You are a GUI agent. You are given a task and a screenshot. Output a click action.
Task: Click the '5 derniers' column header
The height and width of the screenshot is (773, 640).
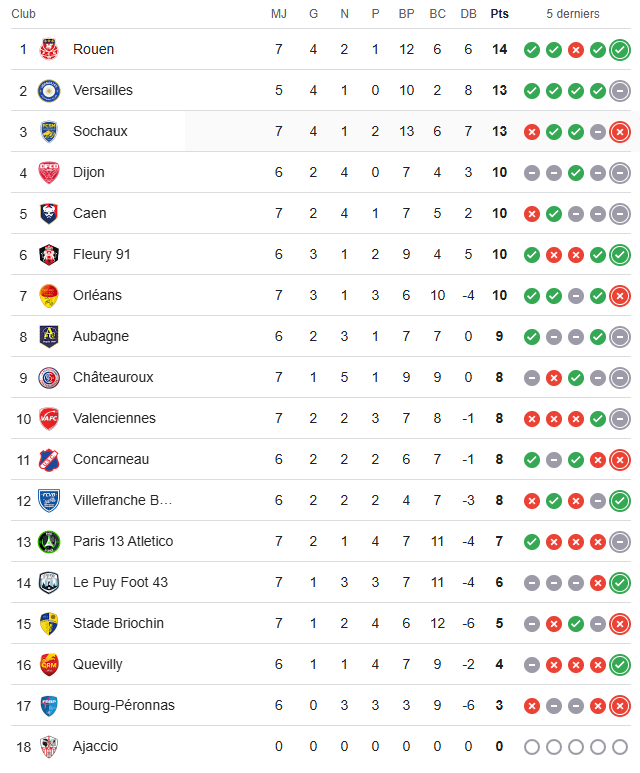pos(573,14)
